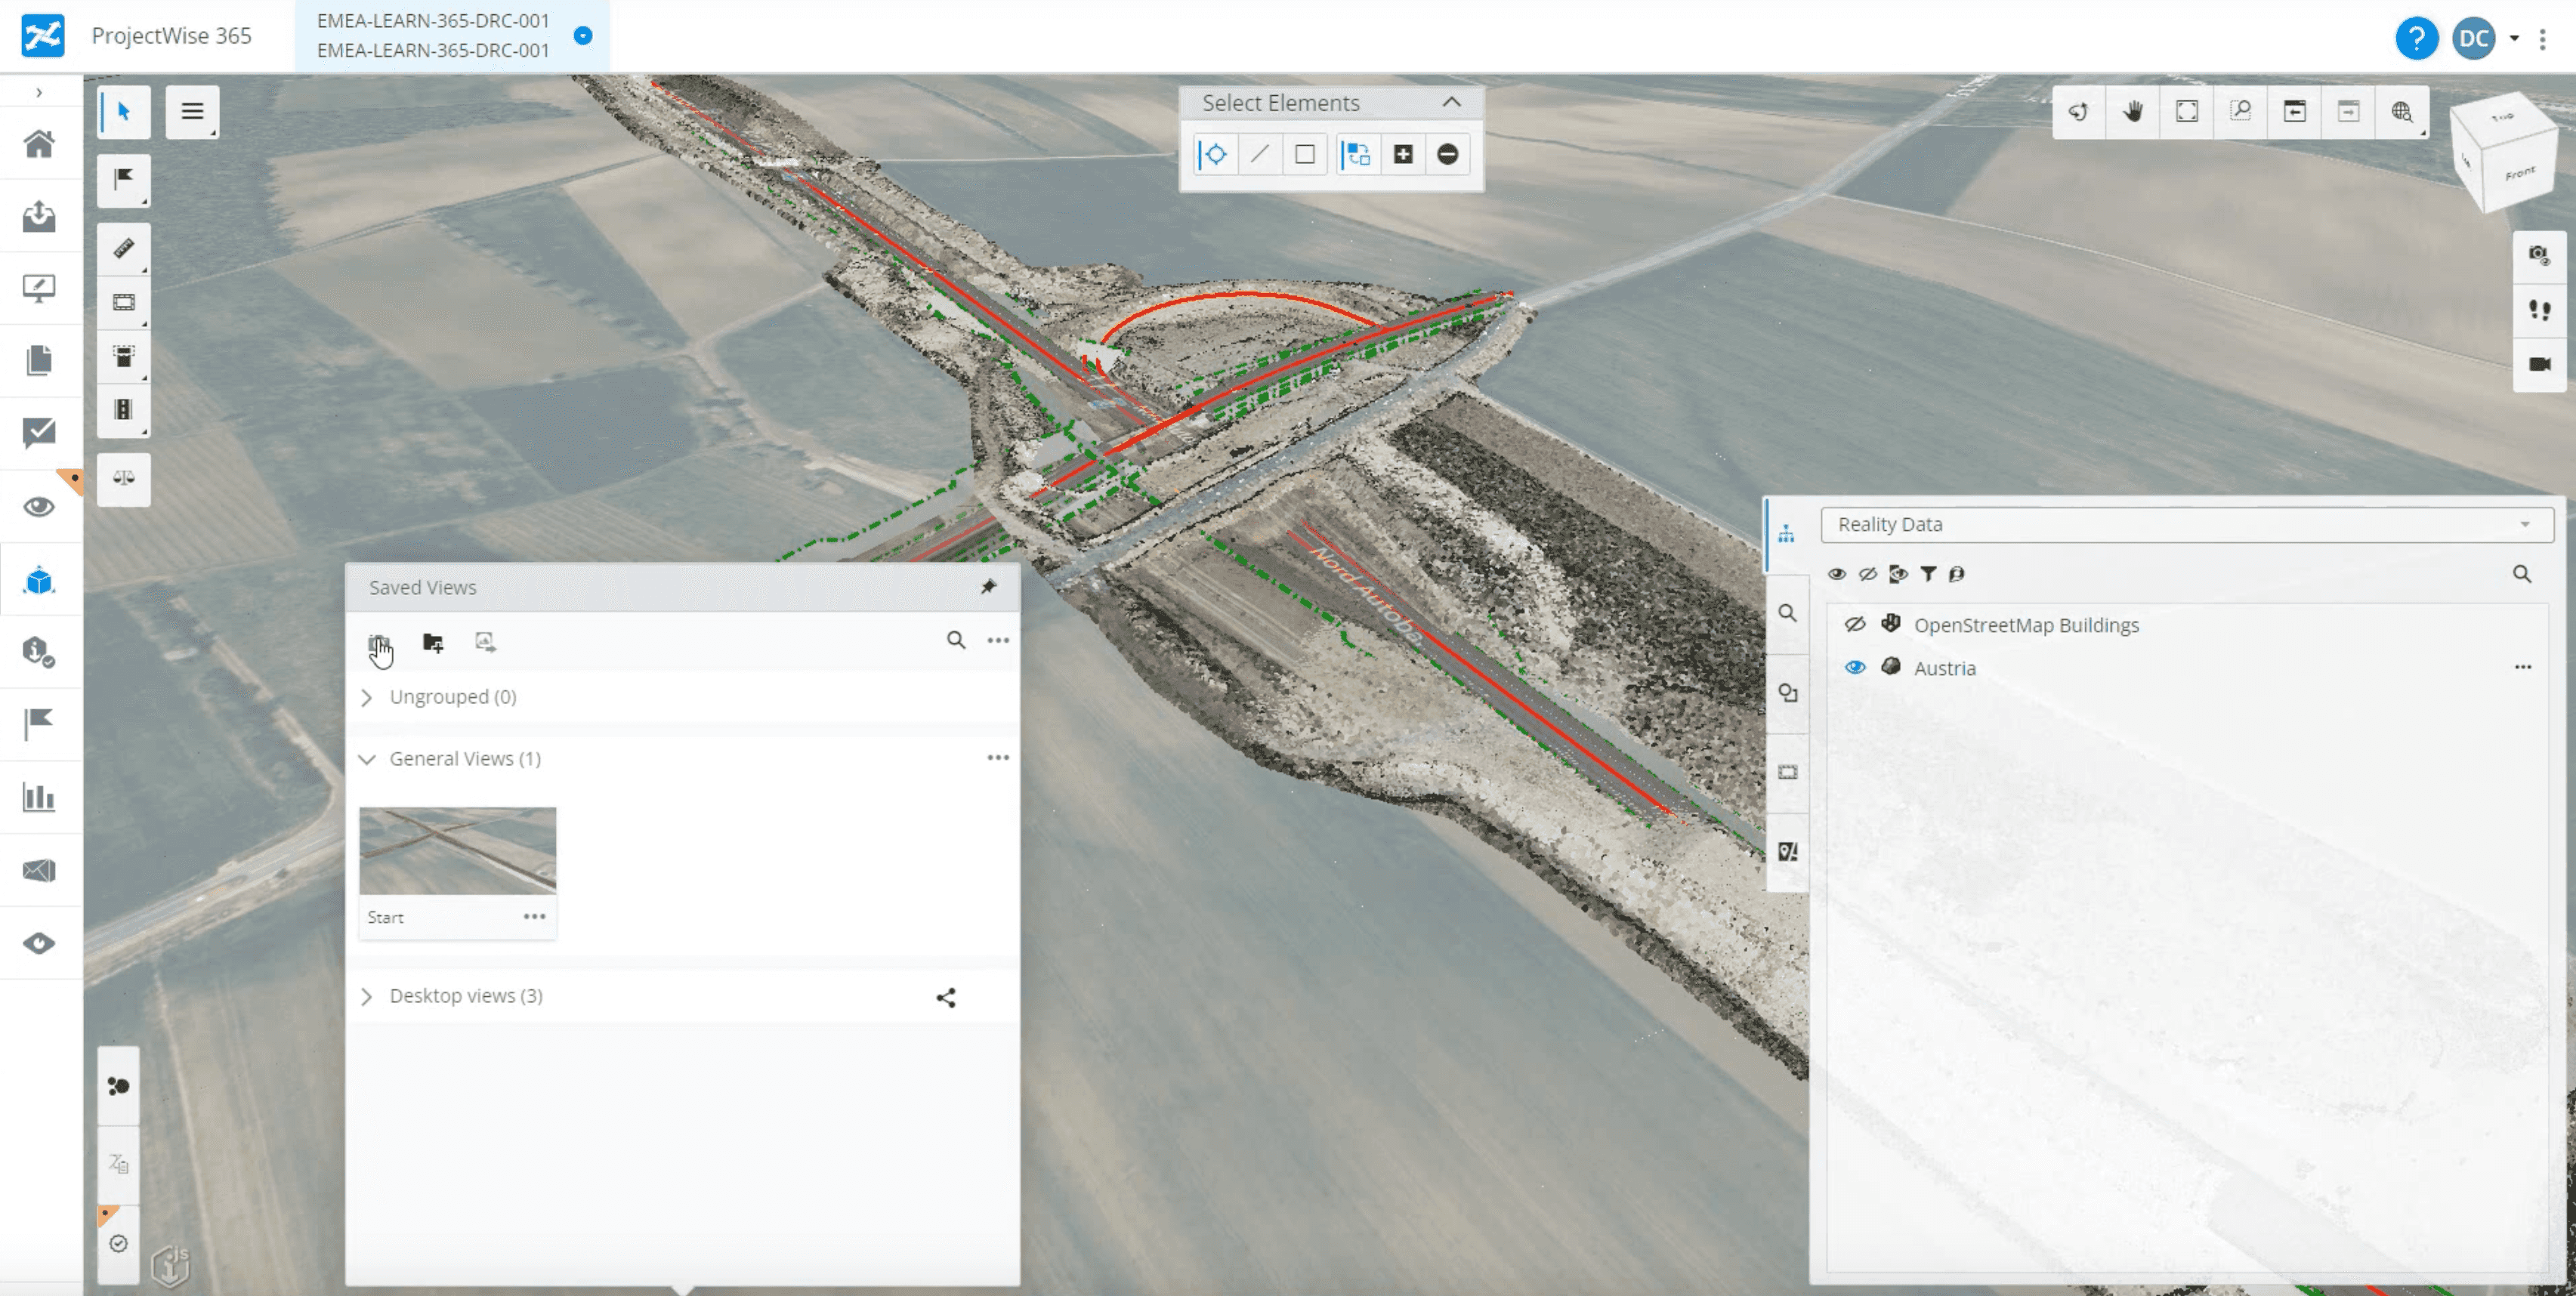Click the Fit view icon
The width and height of the screenshot is (2576, 1296).
[x=2186, y=111]
